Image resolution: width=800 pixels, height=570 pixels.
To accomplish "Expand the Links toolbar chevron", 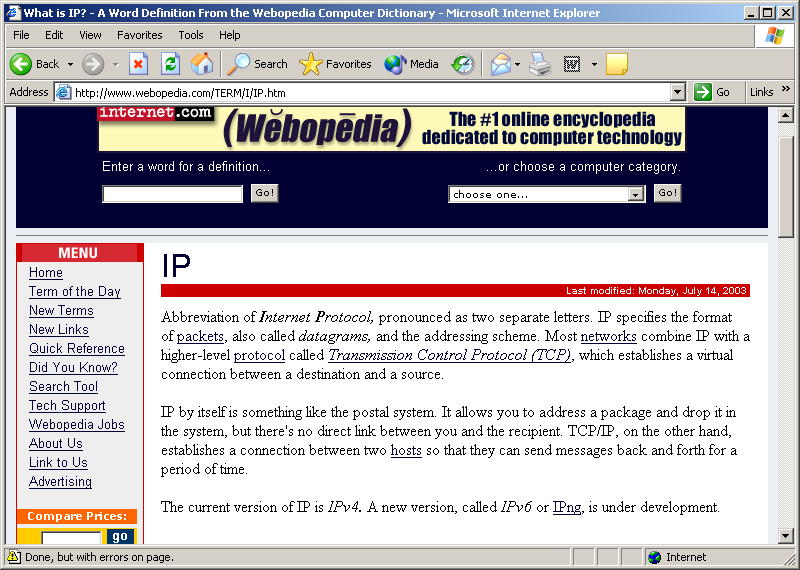I will [x=786, y=89].
